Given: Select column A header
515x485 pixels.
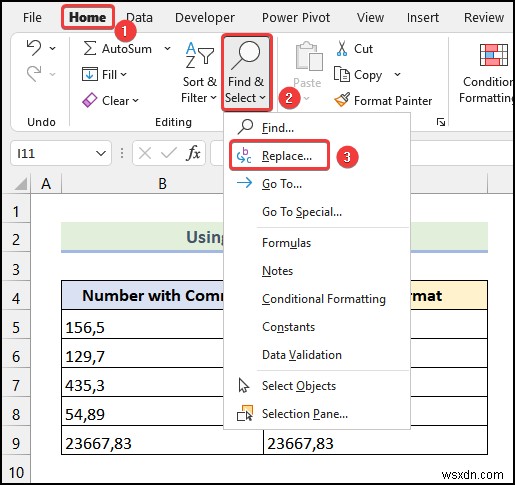Looking at the screenshot, I should (46, 184).
